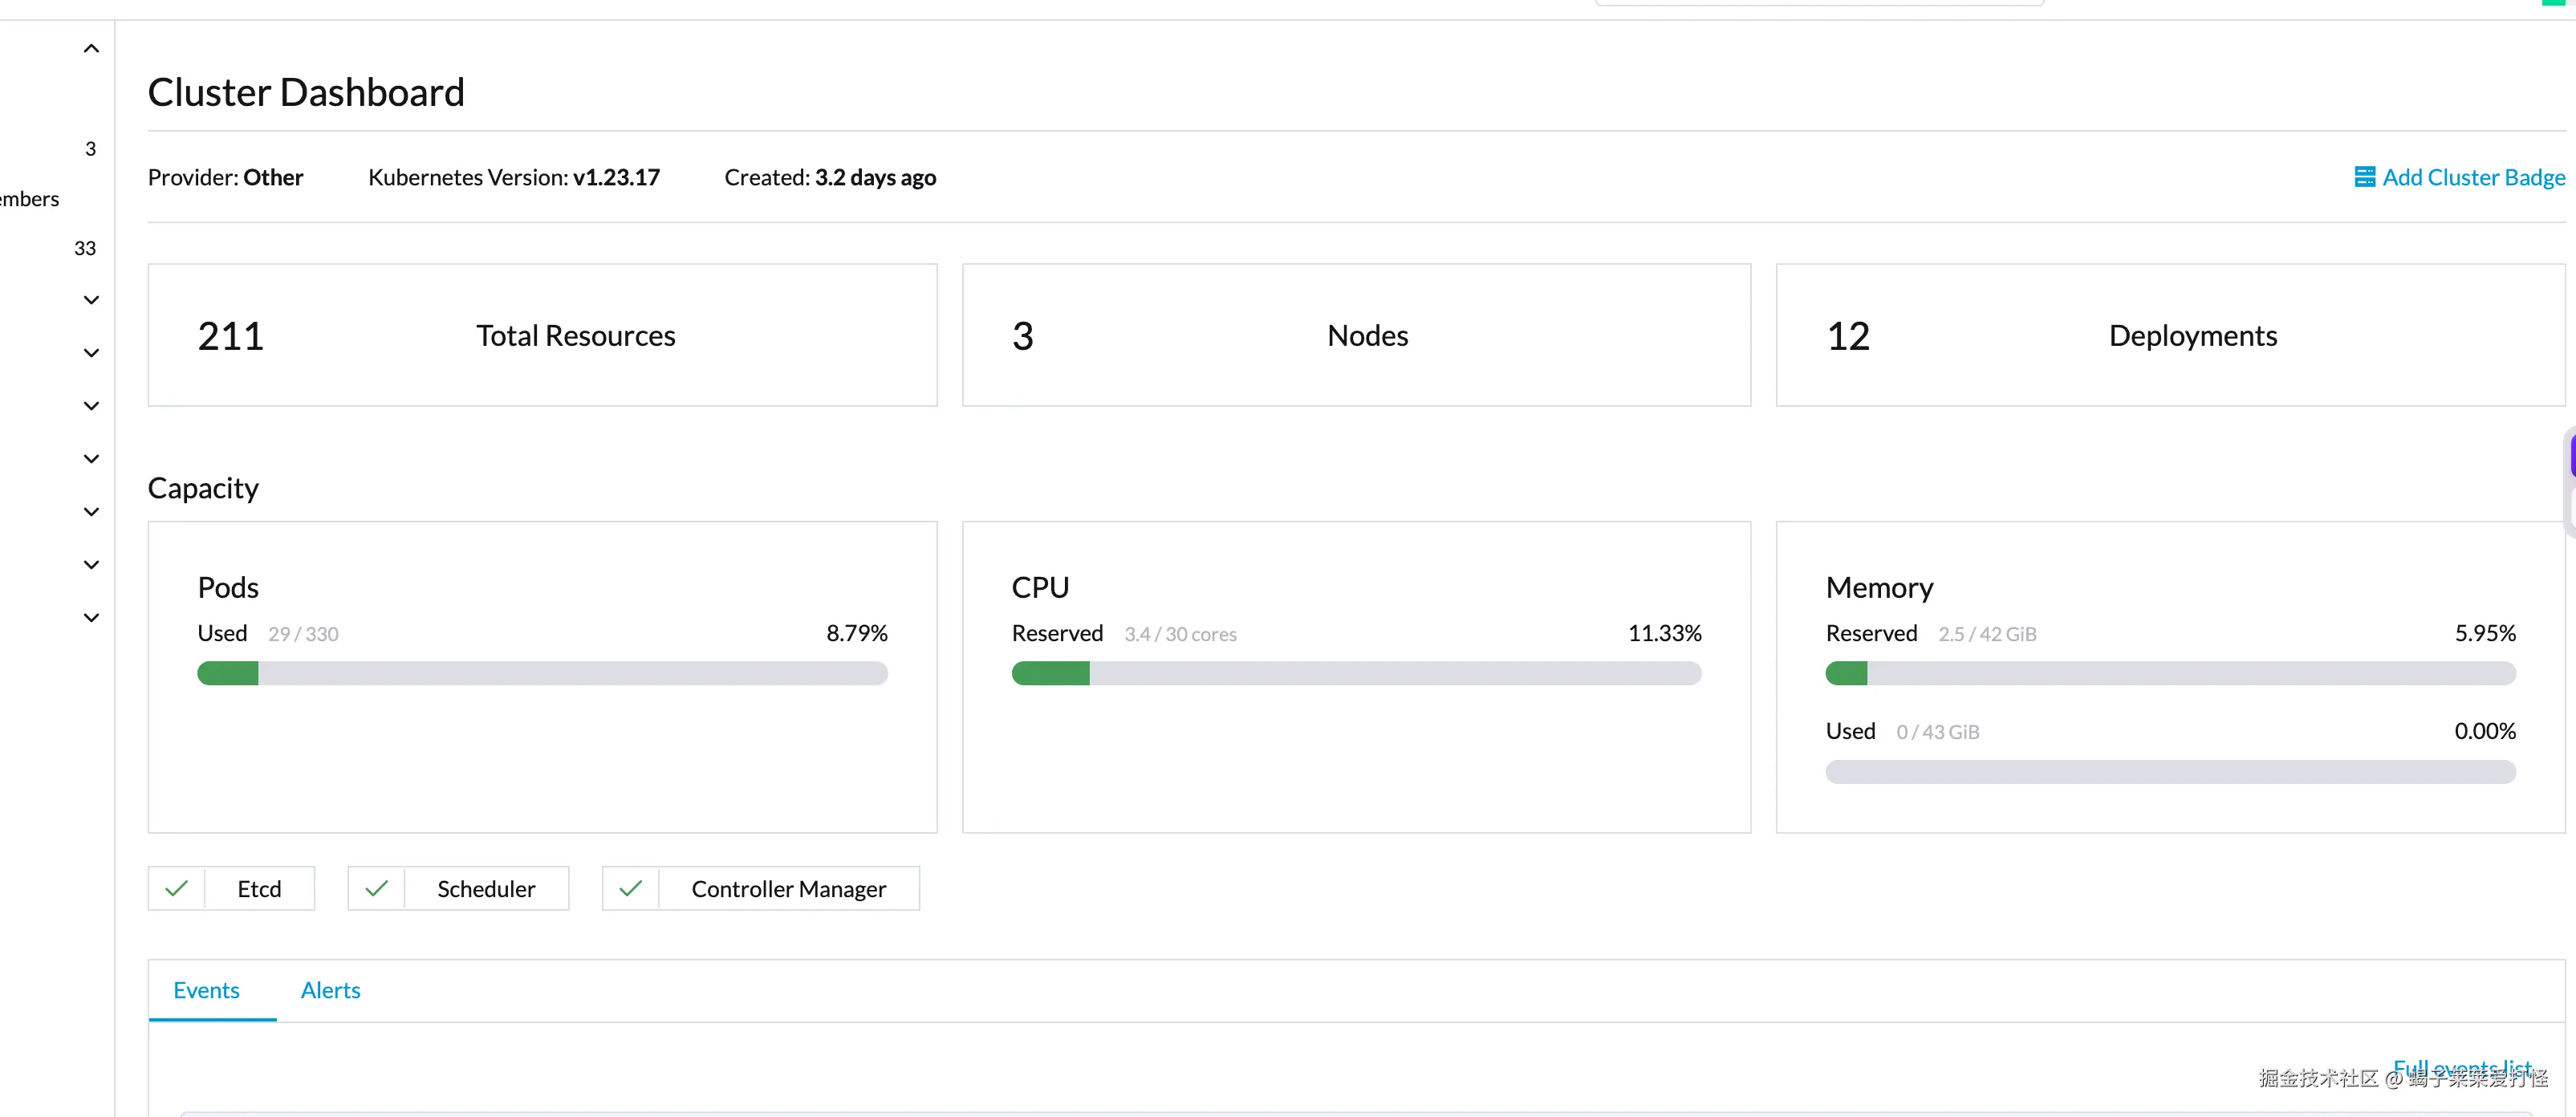Screen dimensions: 2576x1117
Task: Open the 211 Total Resources card
Action: pyautogui.click(x=542, y=335)
